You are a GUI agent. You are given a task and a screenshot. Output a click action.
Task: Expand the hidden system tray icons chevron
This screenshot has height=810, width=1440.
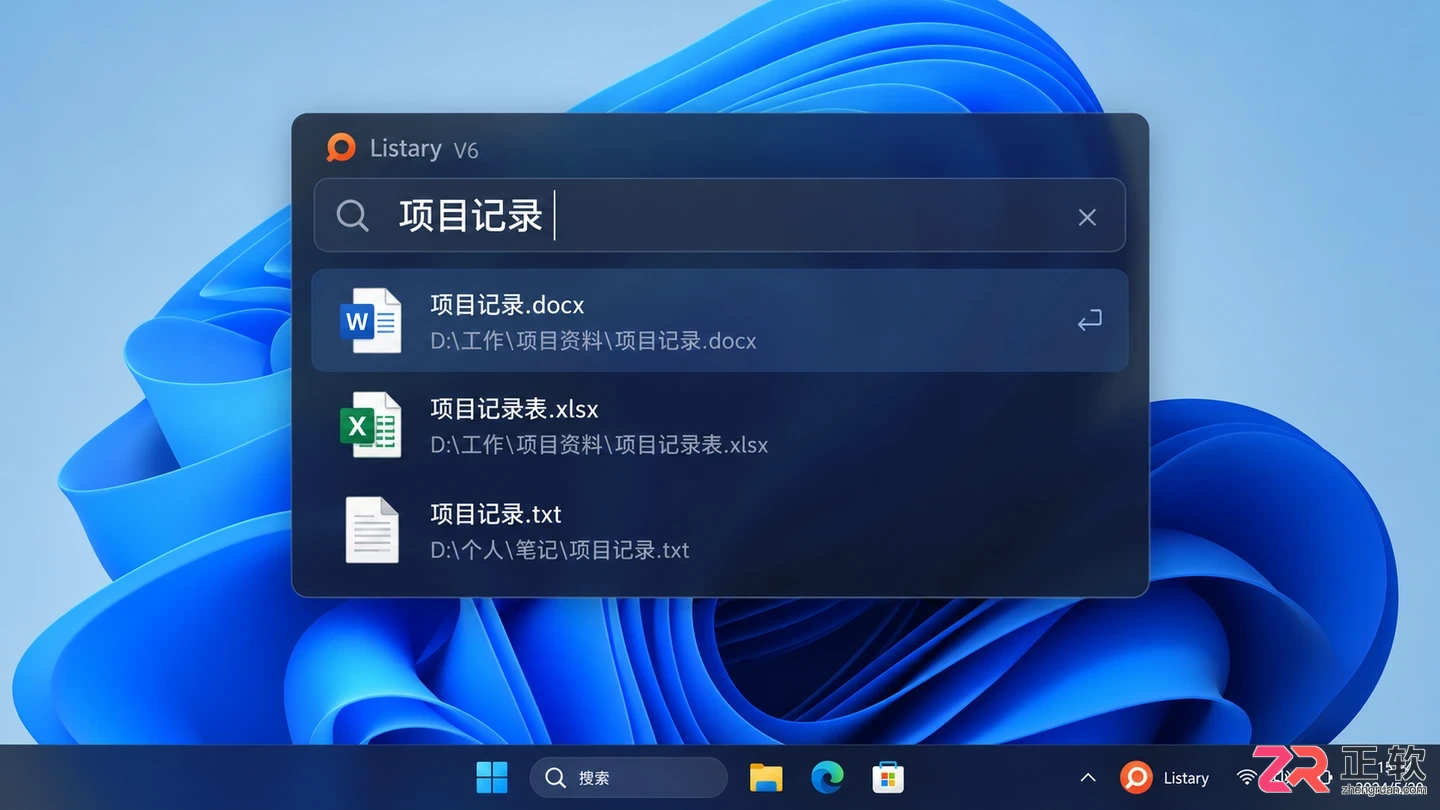(x=1088, y=778)
